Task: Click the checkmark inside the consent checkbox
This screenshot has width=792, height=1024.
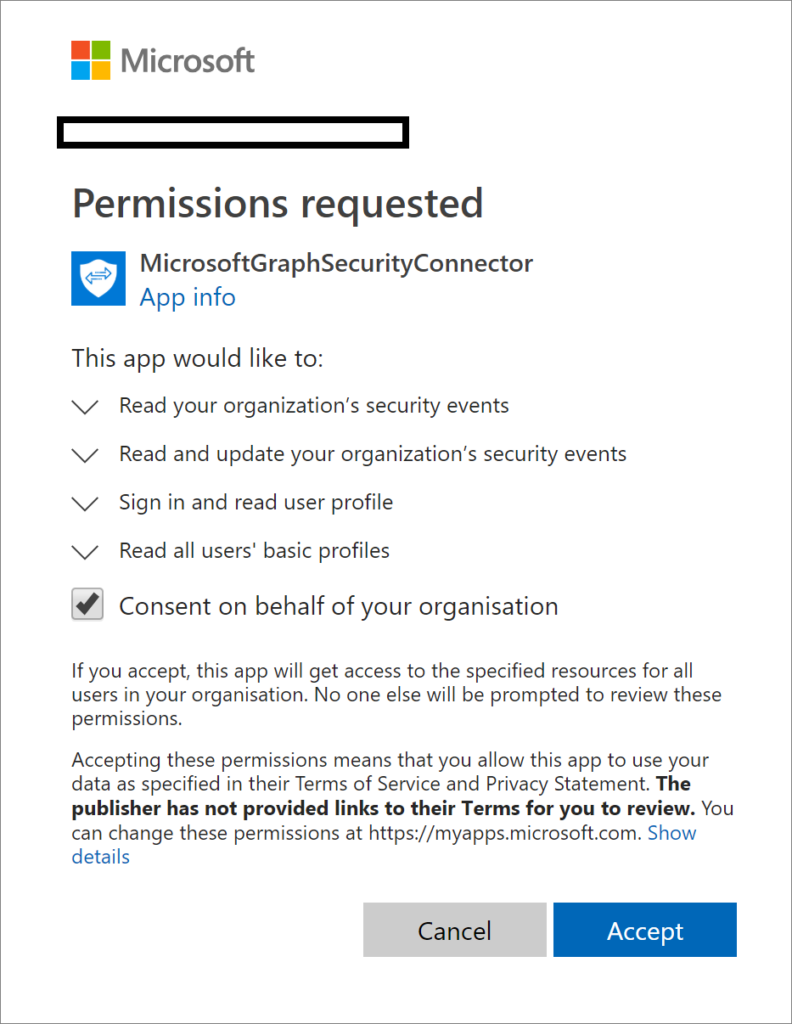Action: pyautogui.click(x=87, y=603)
